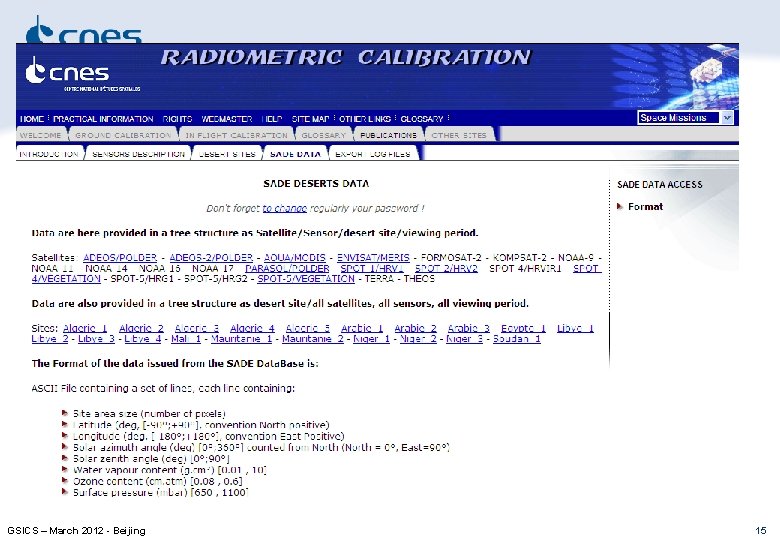Open the top navigation GLOSSARY item
This screenshot has width=780, height=540.
pos(421,119)
